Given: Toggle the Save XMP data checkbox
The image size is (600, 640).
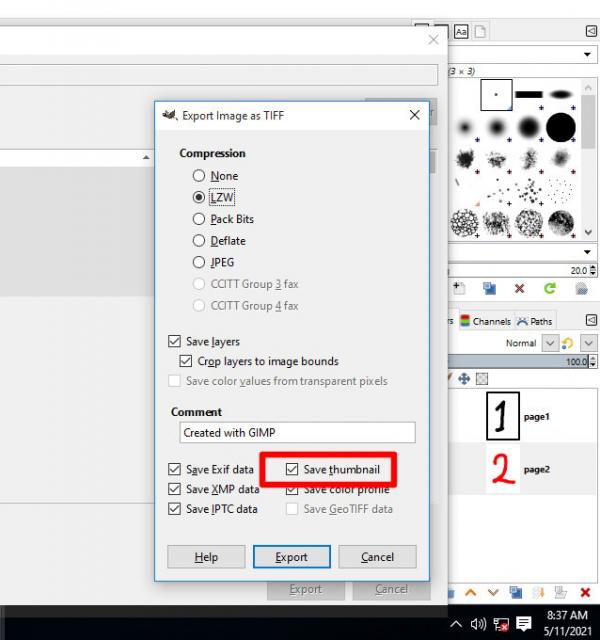Looking at the screenshot, I should 213,489.
